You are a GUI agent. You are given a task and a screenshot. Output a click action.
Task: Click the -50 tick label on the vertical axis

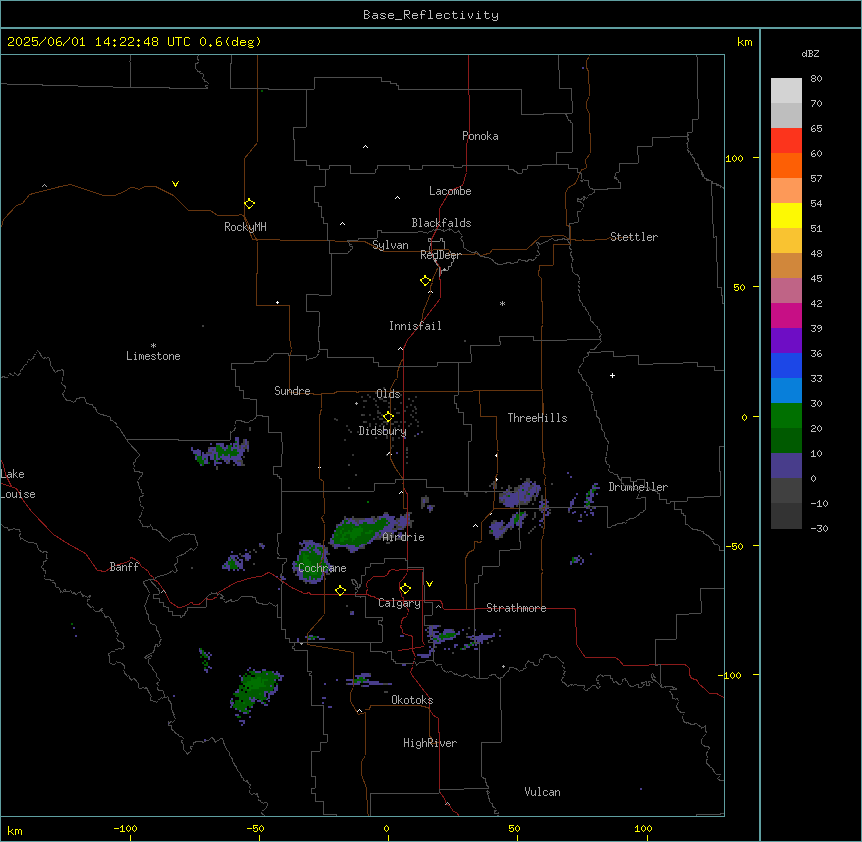coord(734,546)
